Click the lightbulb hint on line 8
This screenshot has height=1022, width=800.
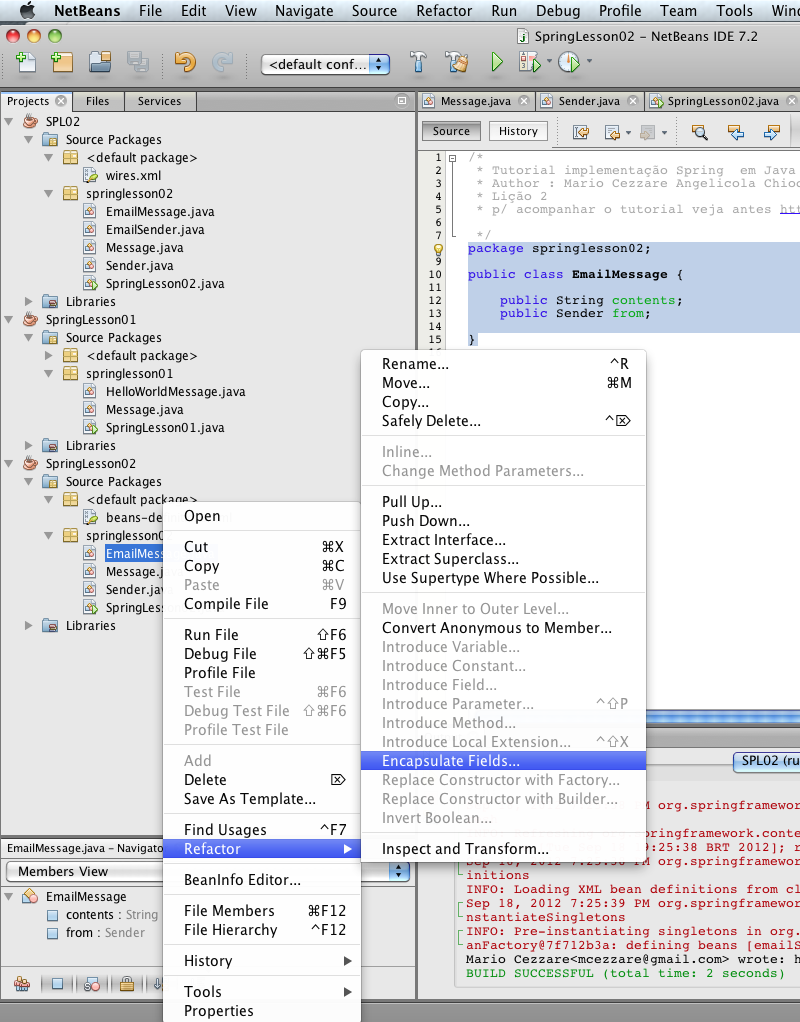tap(438, 249)
